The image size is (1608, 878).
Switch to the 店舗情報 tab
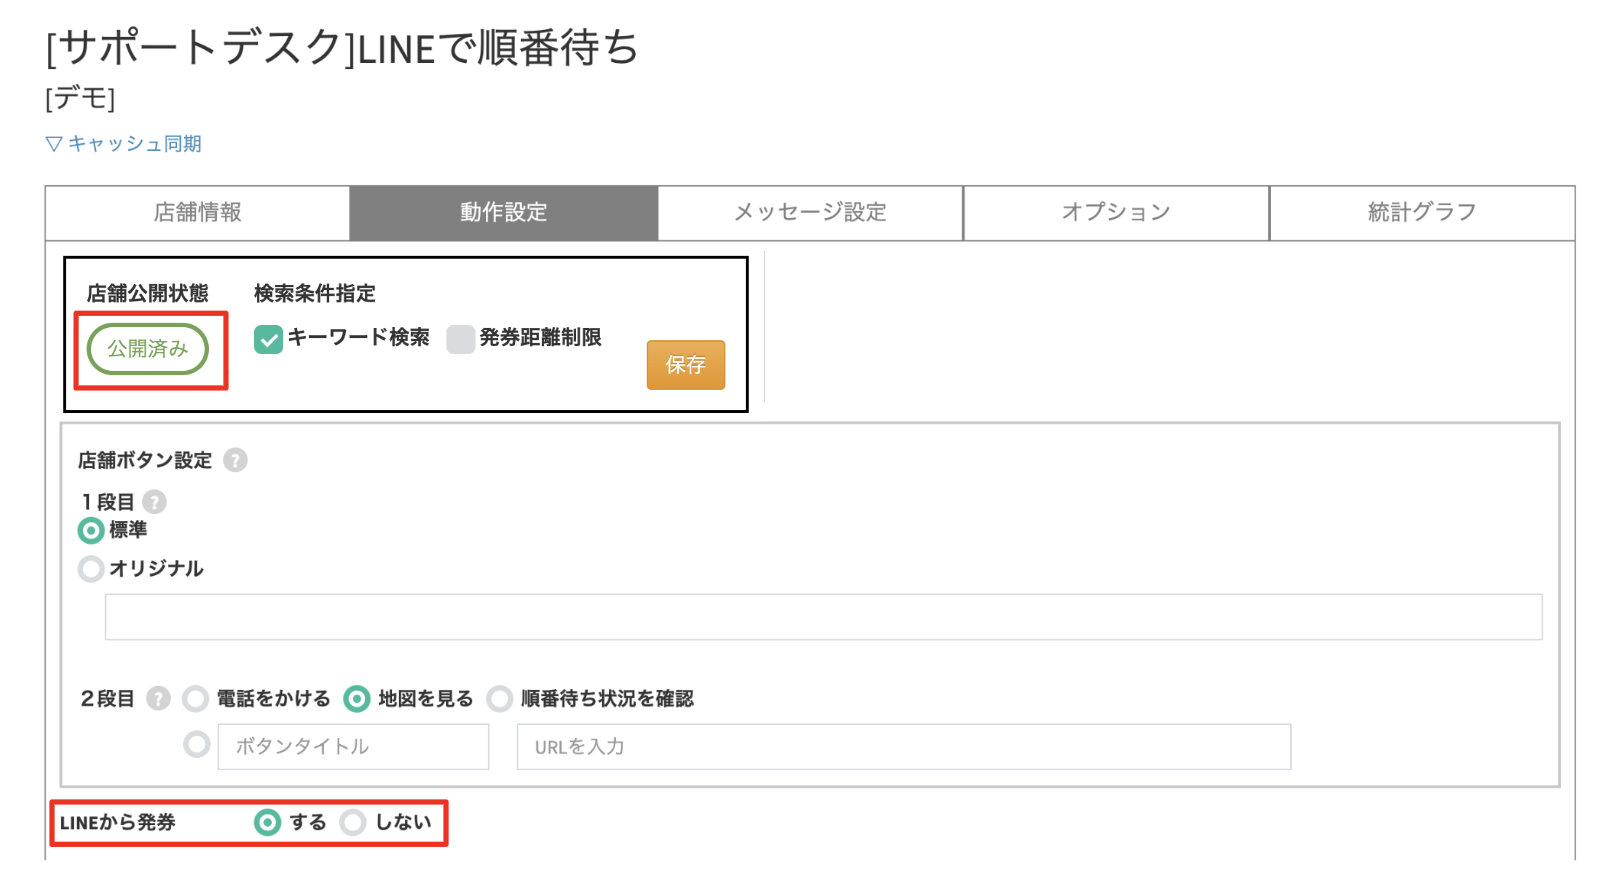pyautogui.click(x=196, y=212)
